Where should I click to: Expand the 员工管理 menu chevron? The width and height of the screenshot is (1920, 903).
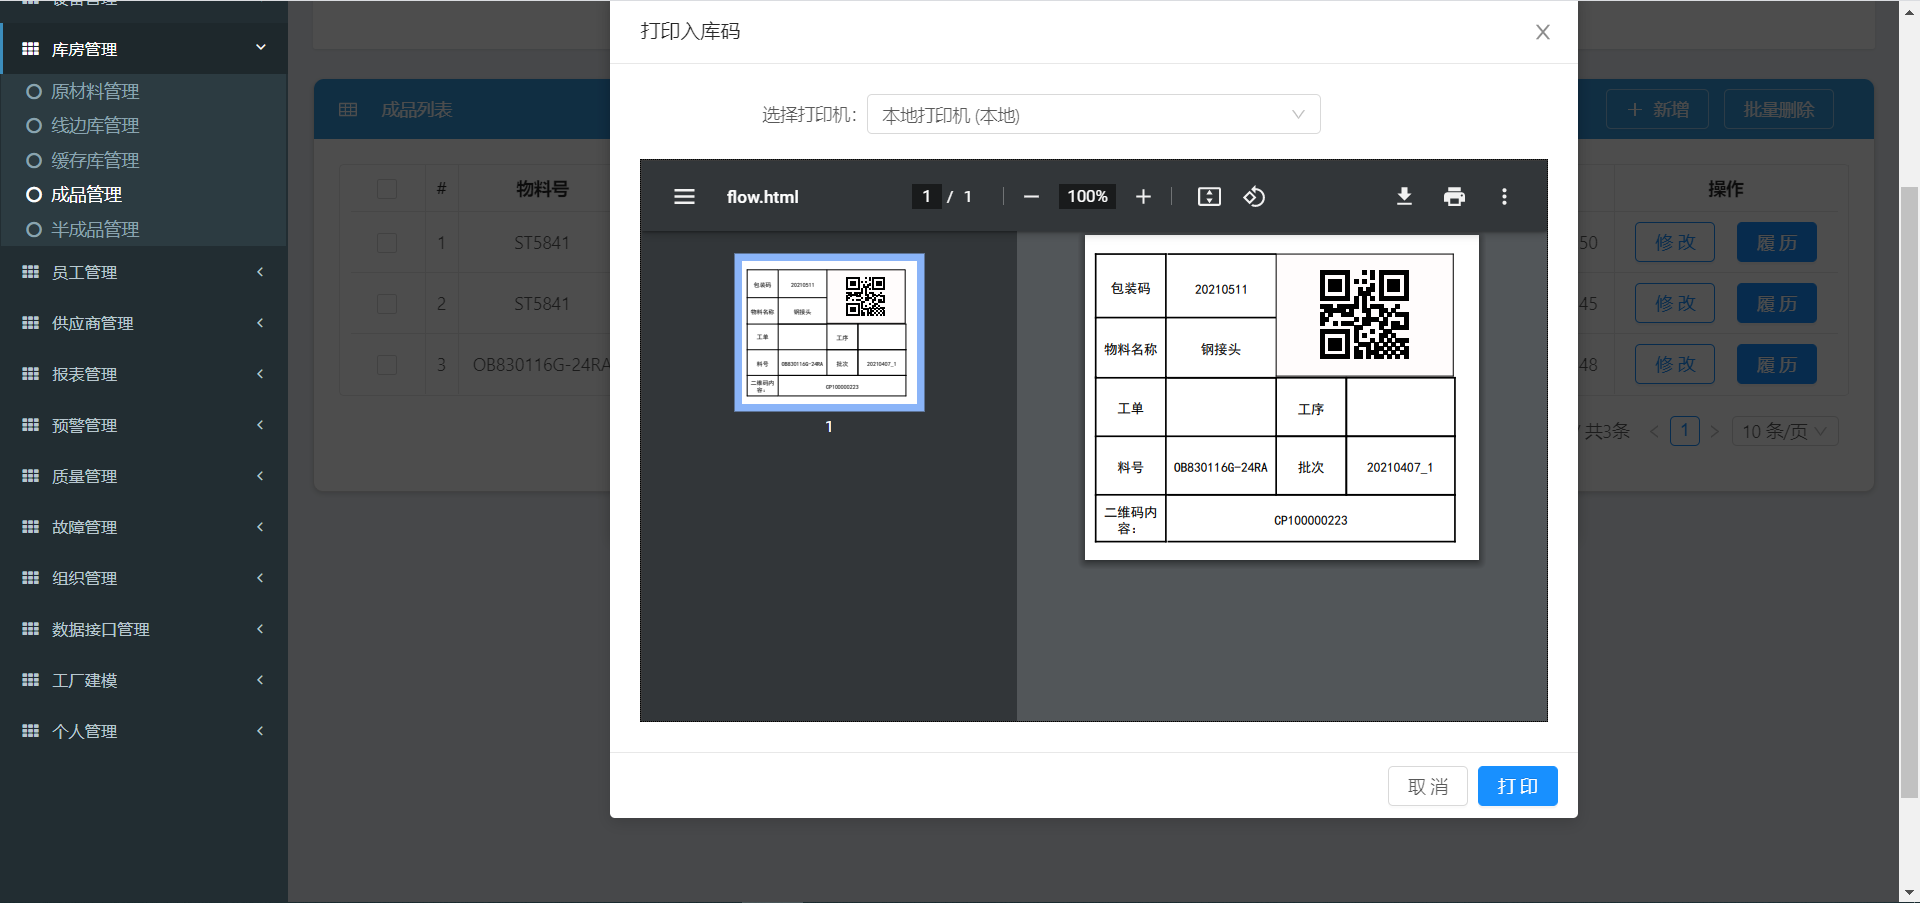click(261, 272)
